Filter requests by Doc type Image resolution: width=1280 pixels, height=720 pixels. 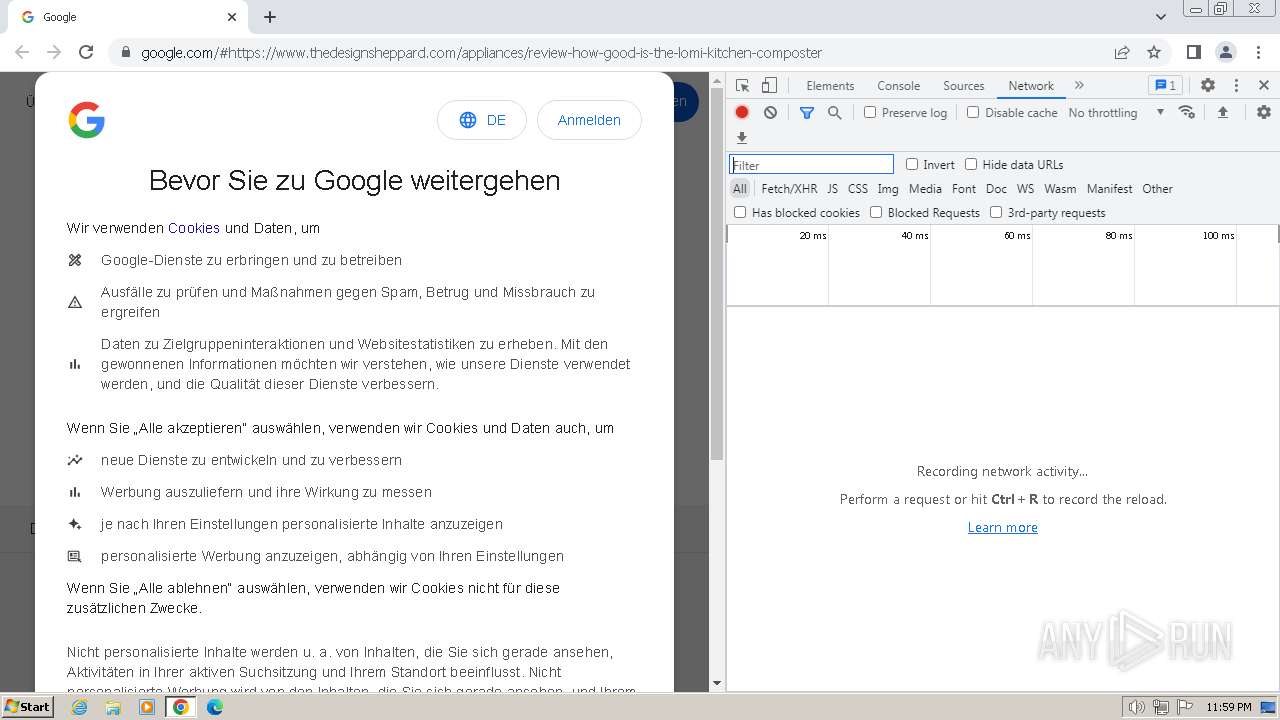[996, 189]
